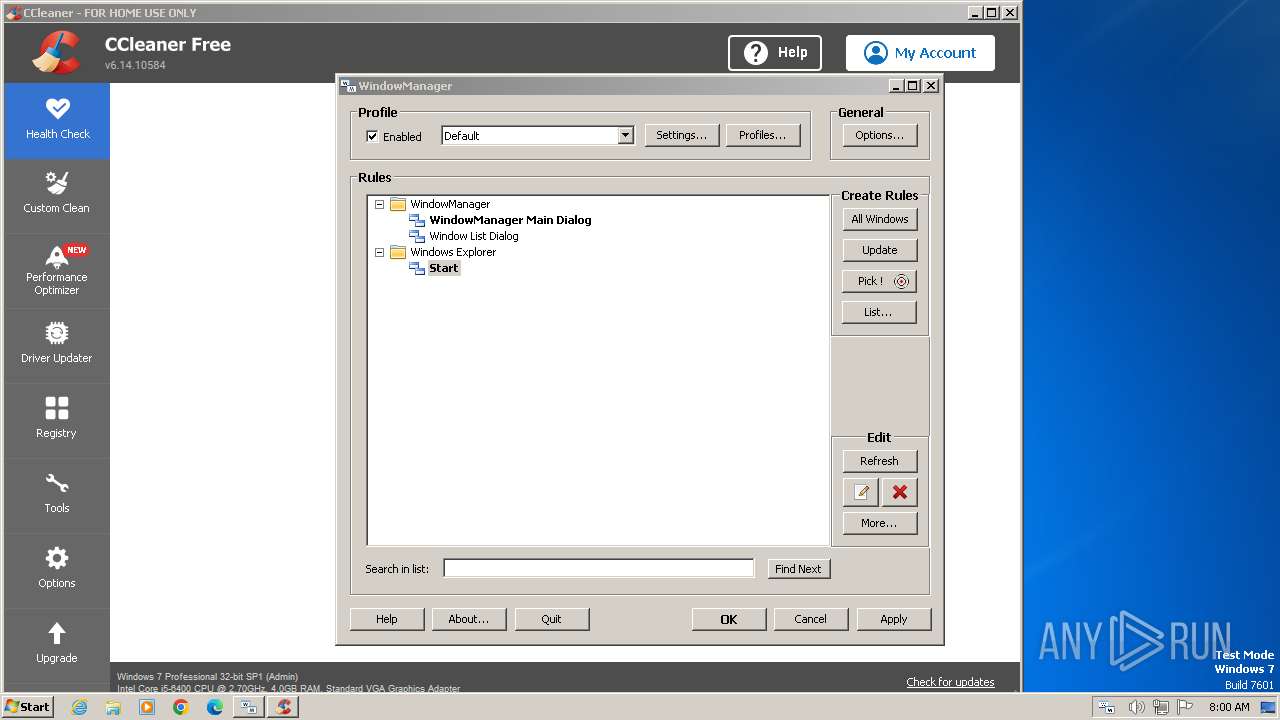Click the edit rule pencil icon
Viewport: 1280px width, 720px height.
(x=861, y=492)
